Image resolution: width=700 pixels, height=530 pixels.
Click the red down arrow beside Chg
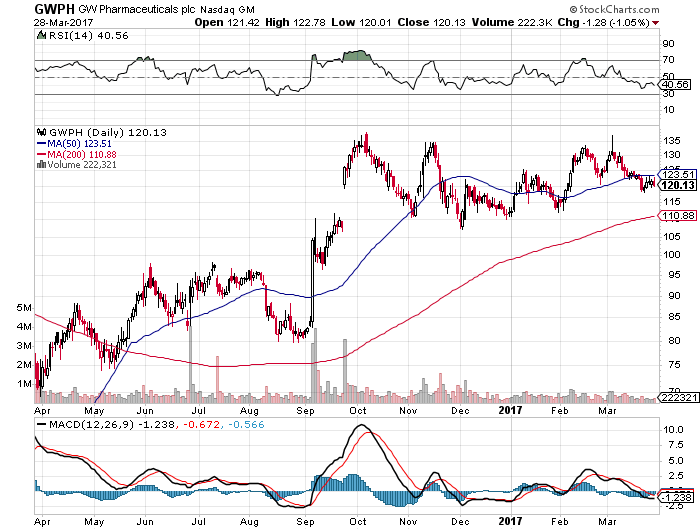[x=655, y=23]
